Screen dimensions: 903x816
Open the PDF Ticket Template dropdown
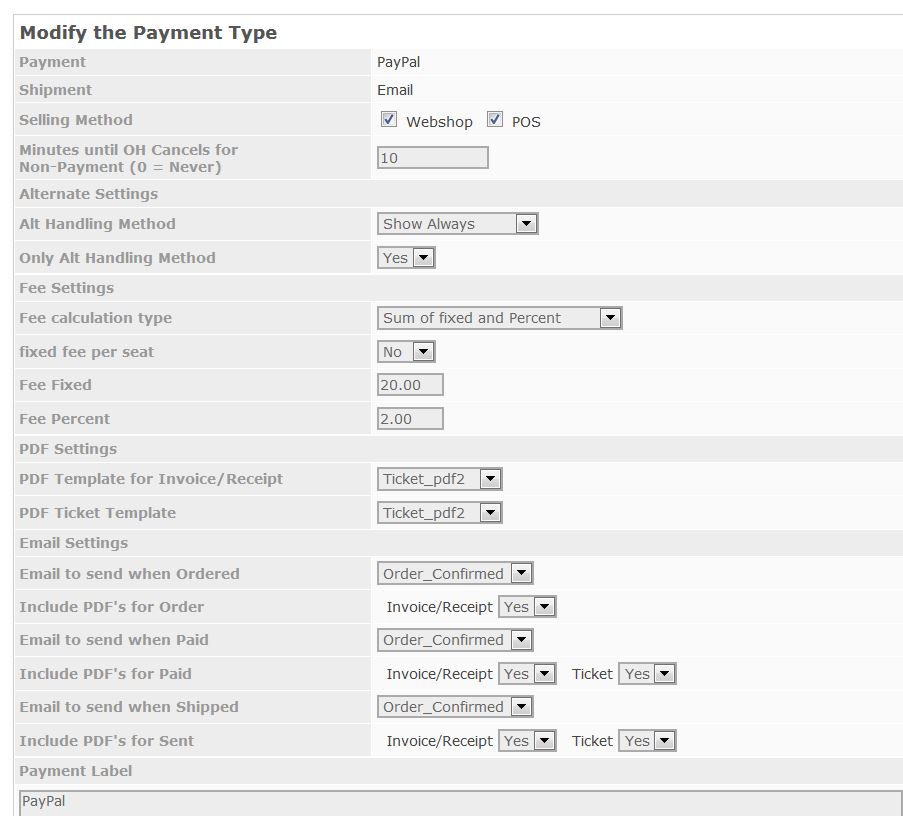pyautogui.click(x=439, y=513)
